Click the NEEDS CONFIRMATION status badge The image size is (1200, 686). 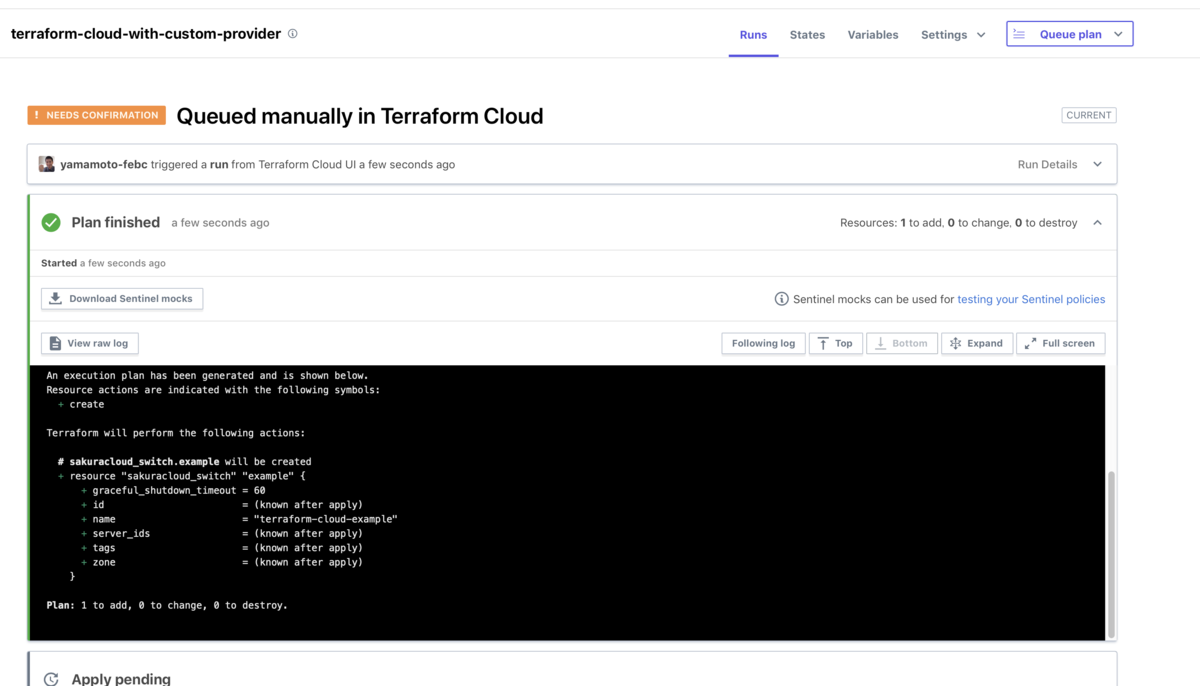(96, 115)
